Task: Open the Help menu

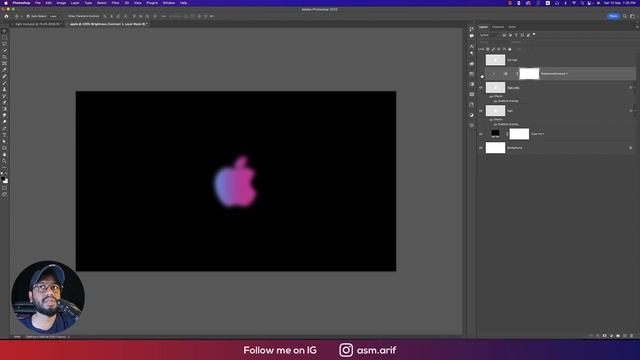Action: (184, 3)
